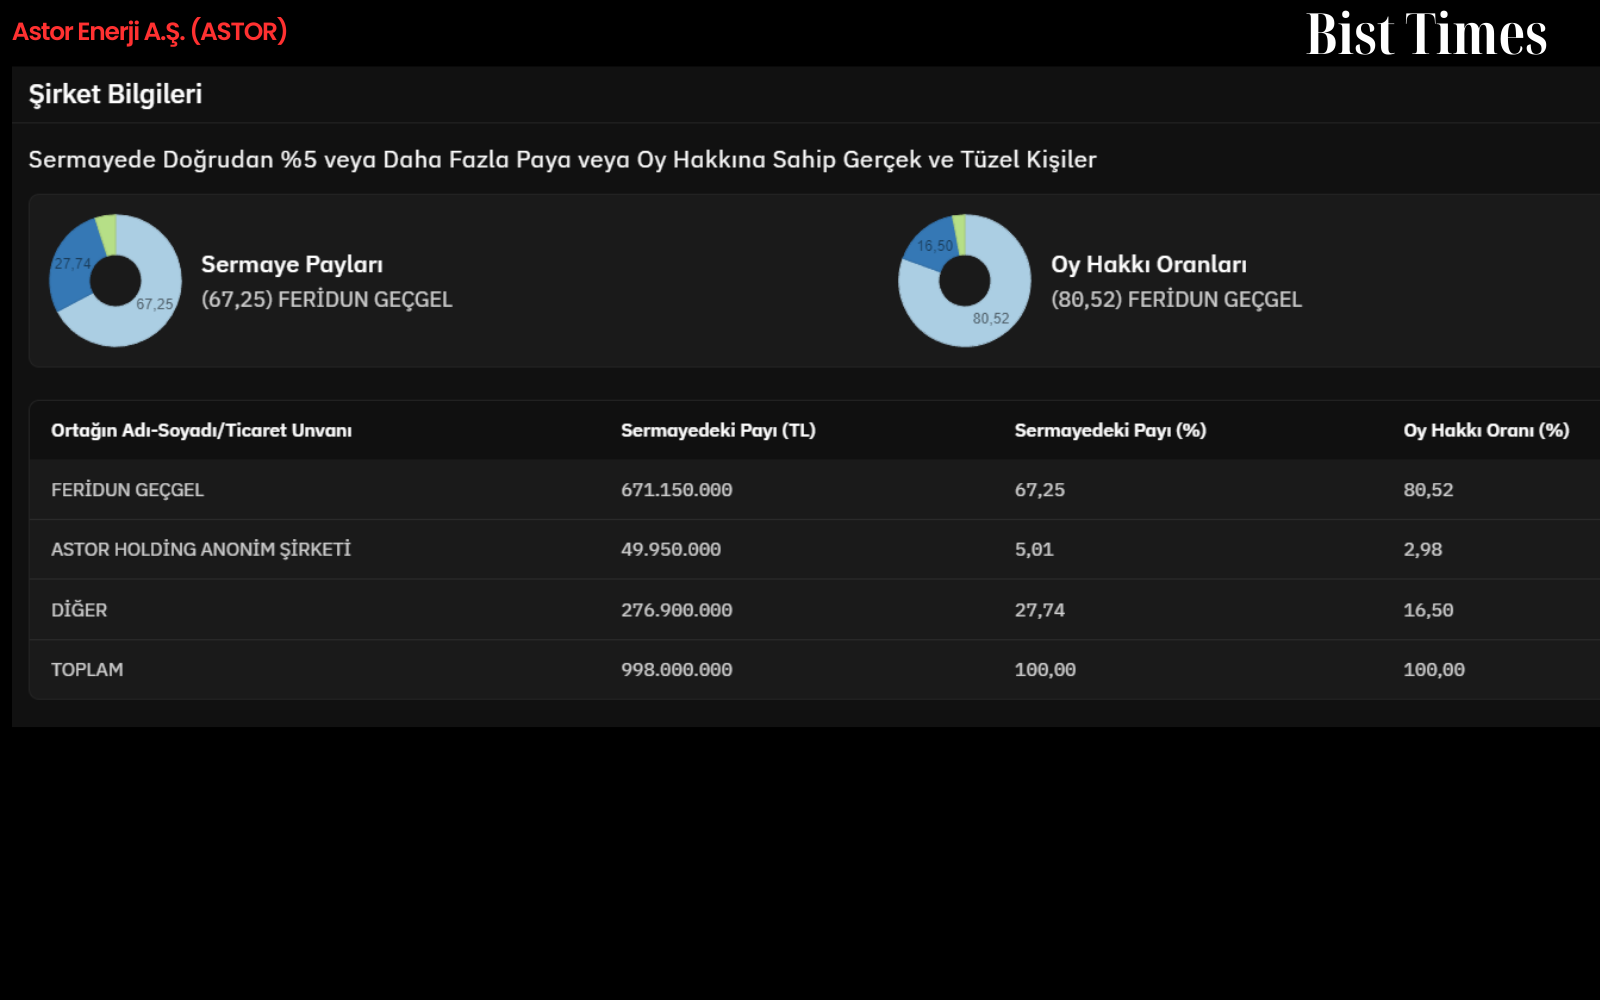The width and height of the screenshot is (1600, 1000).
Task: Click the Astor Enerji A.Ş. (ASTOR) title
Action: (150, 32)
